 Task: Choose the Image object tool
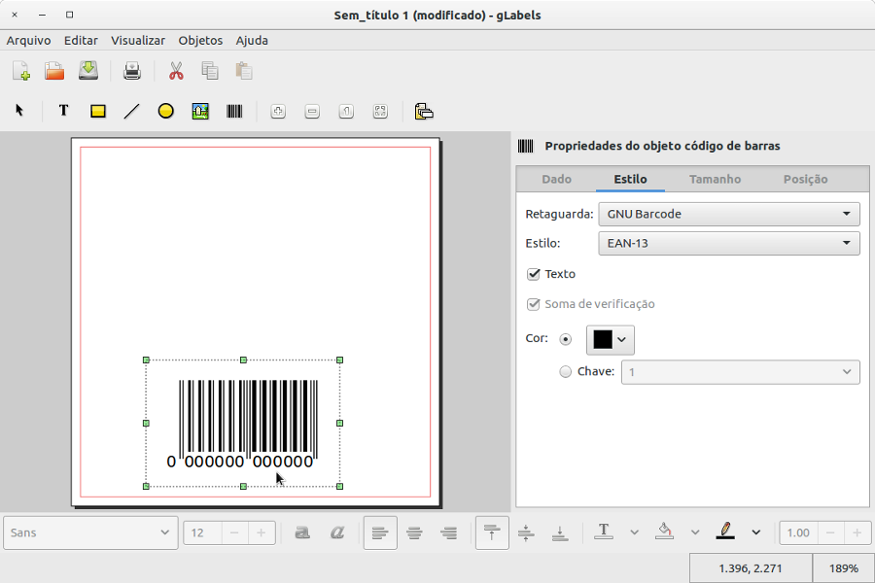point(200,111)
